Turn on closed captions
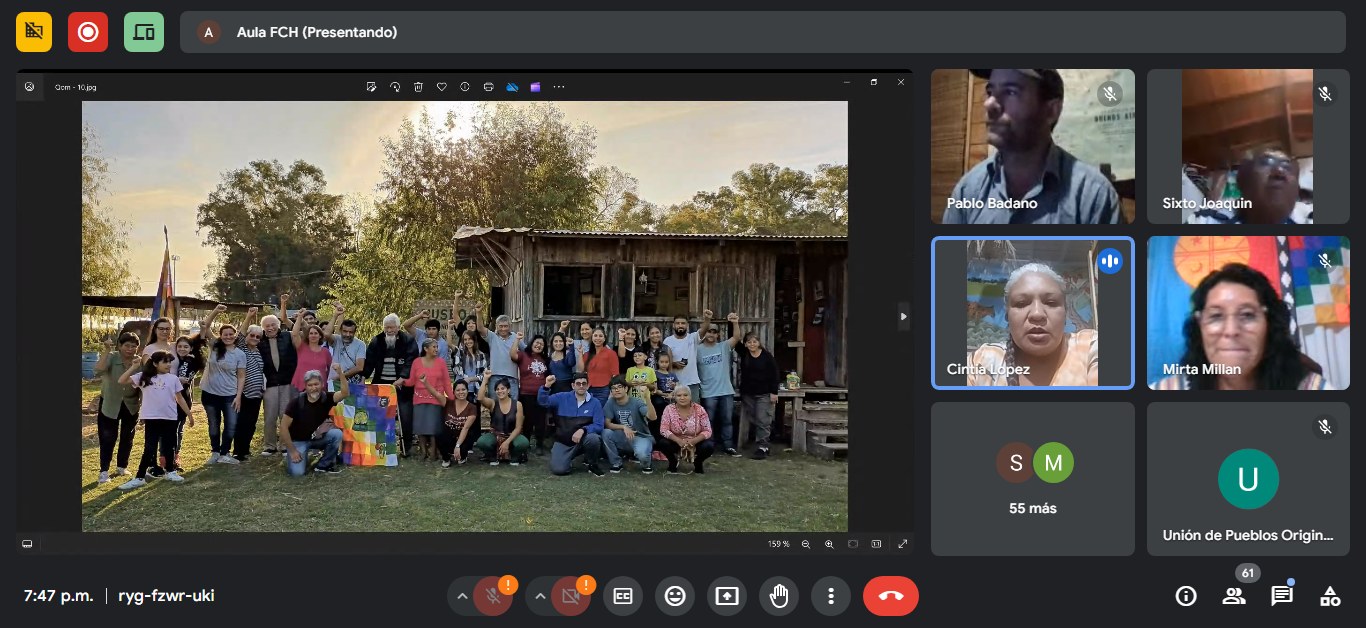1366x628 pixels. pyautogui.click(x=623, y=596)
